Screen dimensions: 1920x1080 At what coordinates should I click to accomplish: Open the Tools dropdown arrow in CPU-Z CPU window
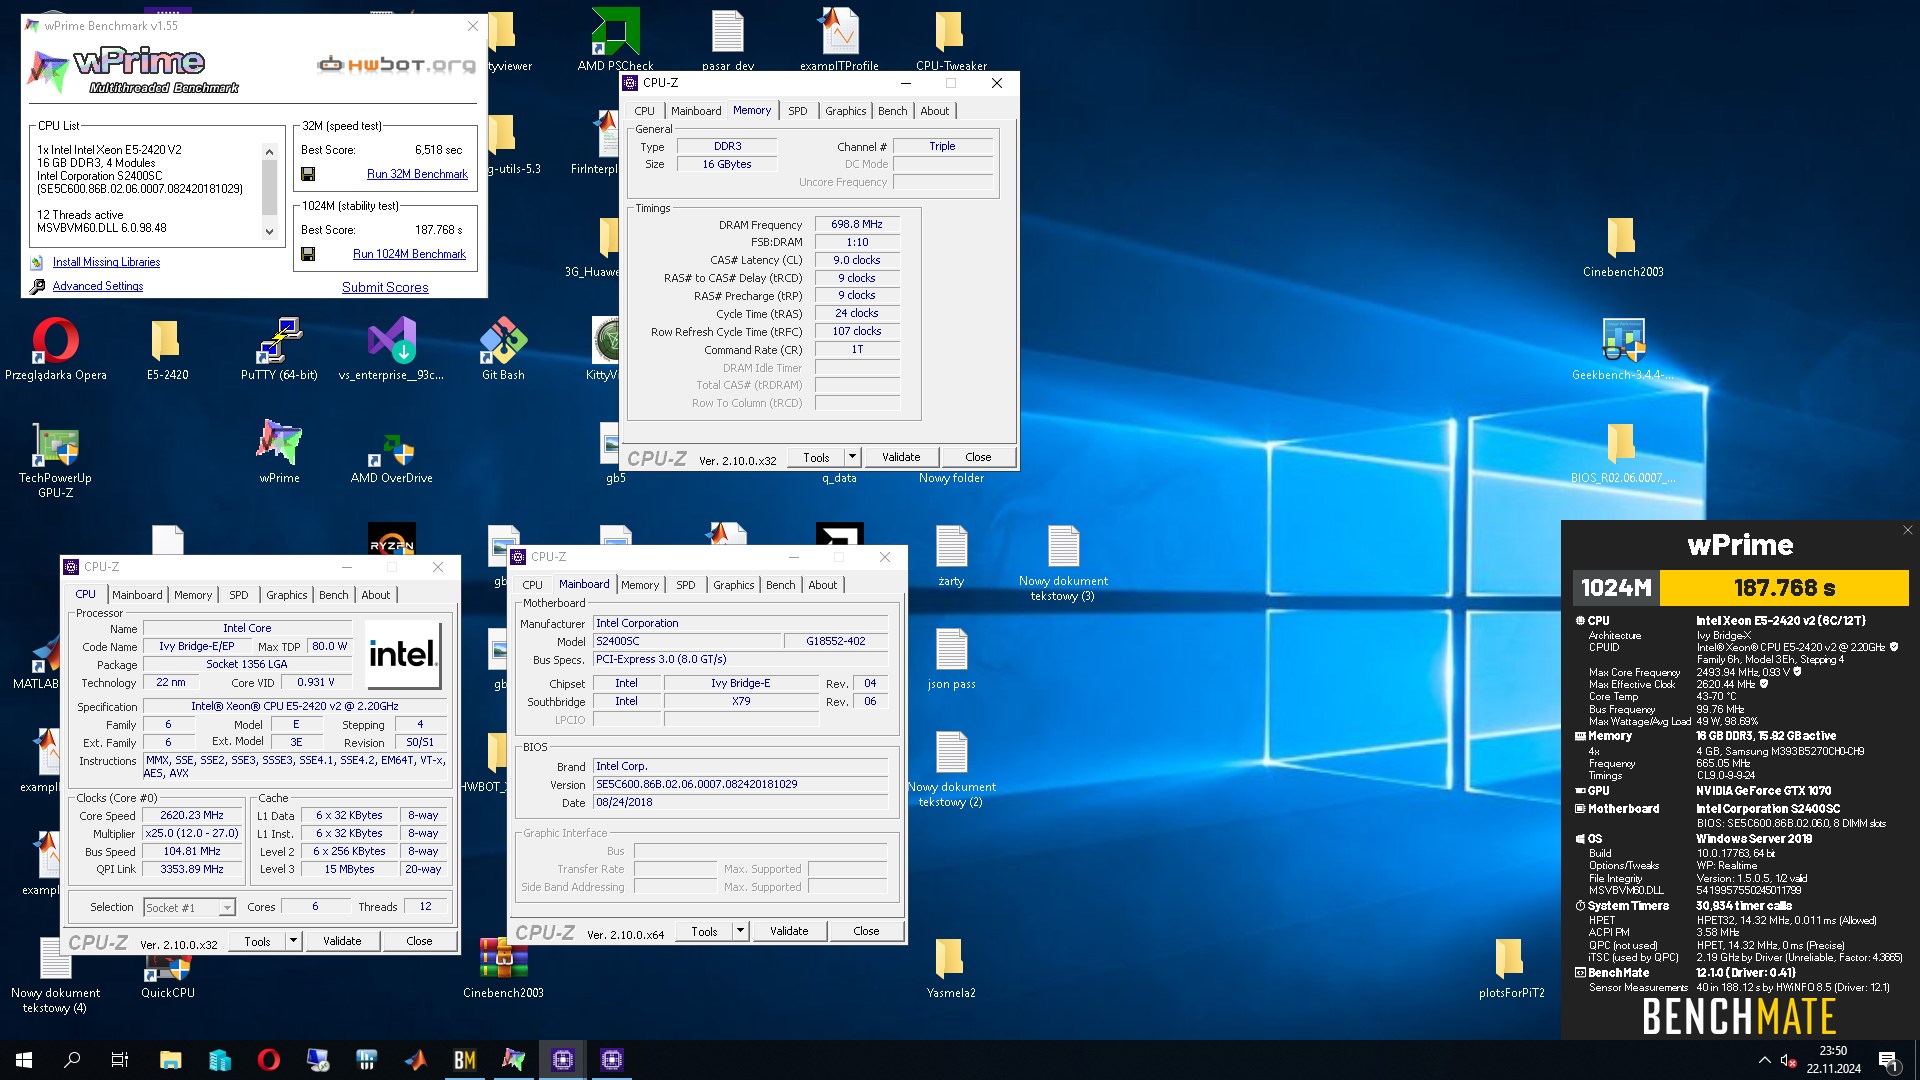293,941
